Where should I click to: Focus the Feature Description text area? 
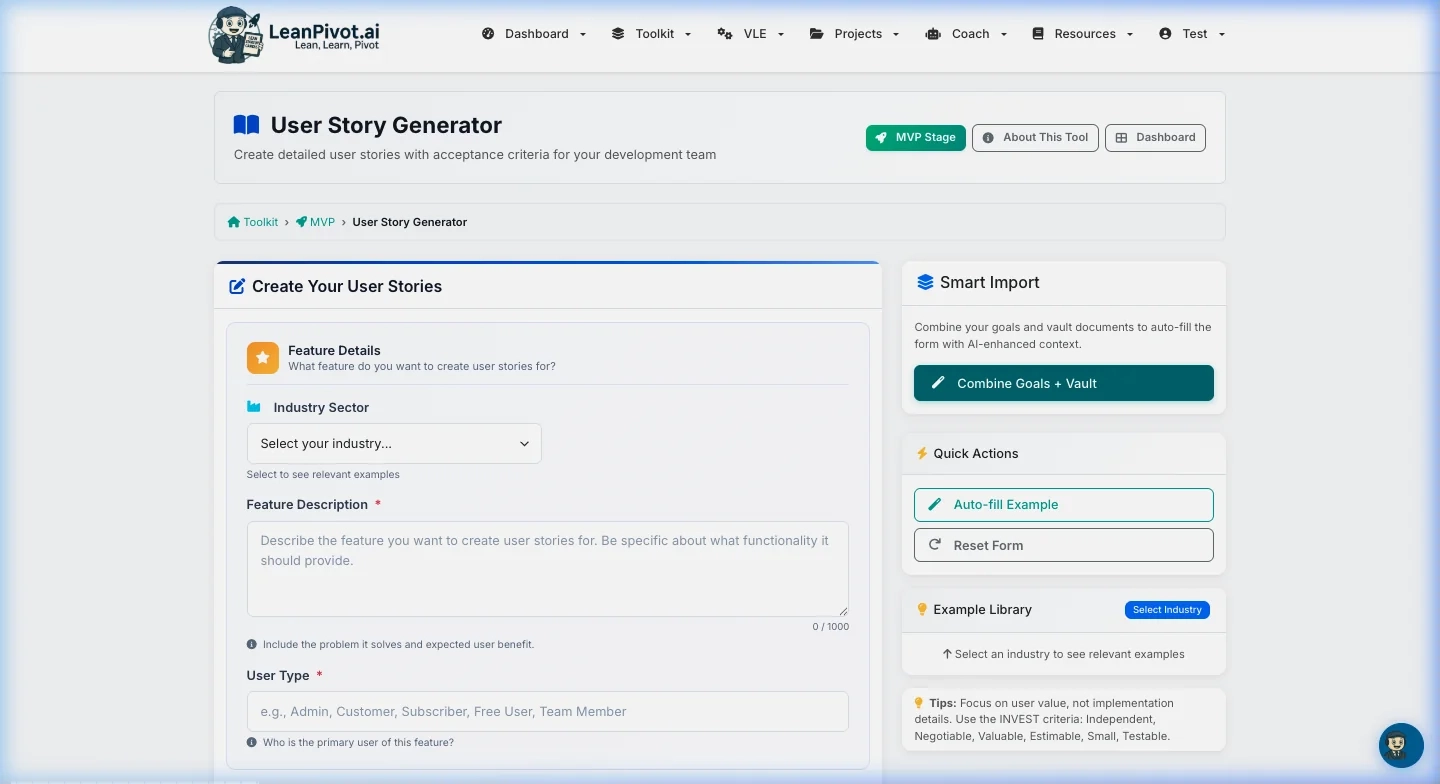click(547, 568)
